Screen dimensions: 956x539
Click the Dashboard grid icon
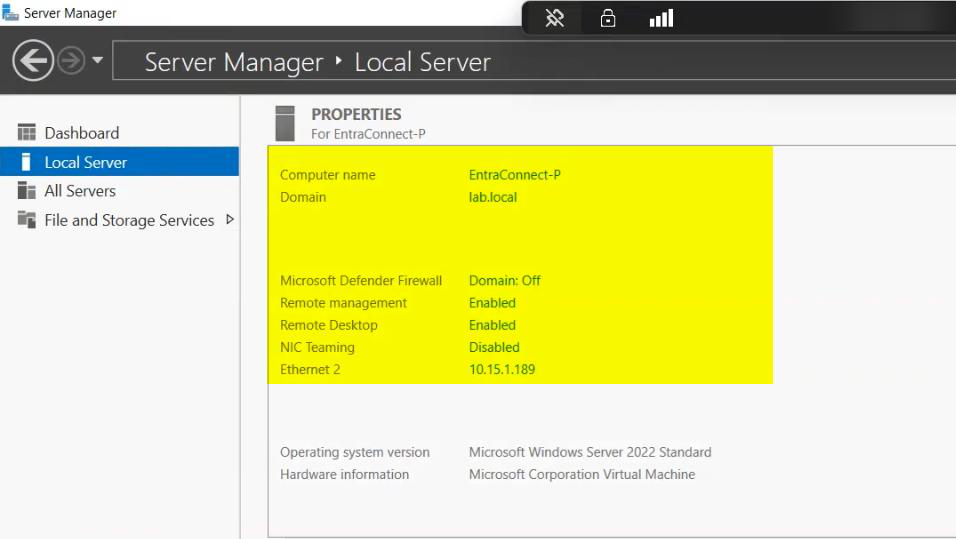[x=27, y=132]
